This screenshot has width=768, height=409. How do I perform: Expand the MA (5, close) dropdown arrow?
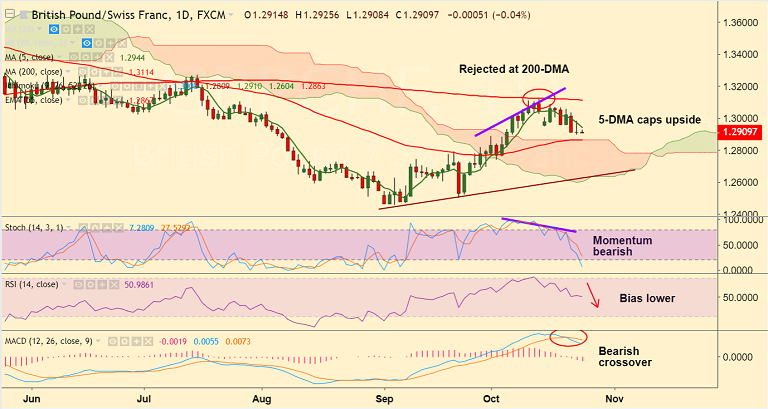click(59, 57)
